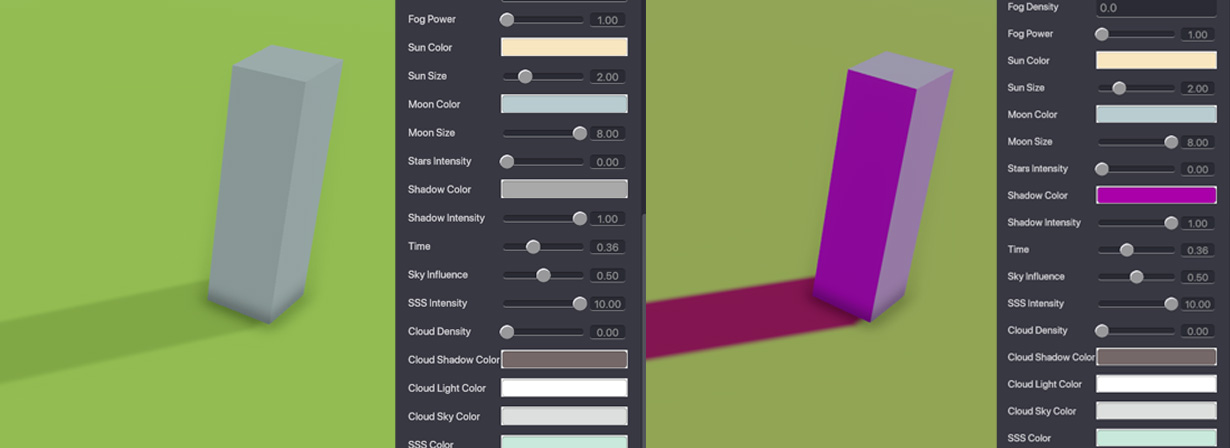Open Sun Color swatch in left panel
The width and height of the screenshot is (1230, 448).
pos(564,47)
